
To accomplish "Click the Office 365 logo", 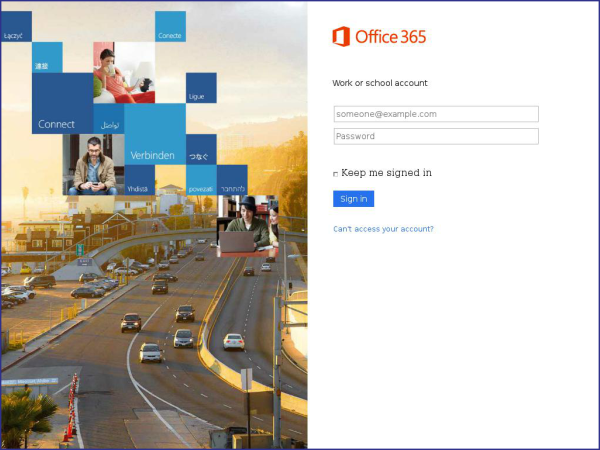I will pyautogui.click(x=379, y=37).
